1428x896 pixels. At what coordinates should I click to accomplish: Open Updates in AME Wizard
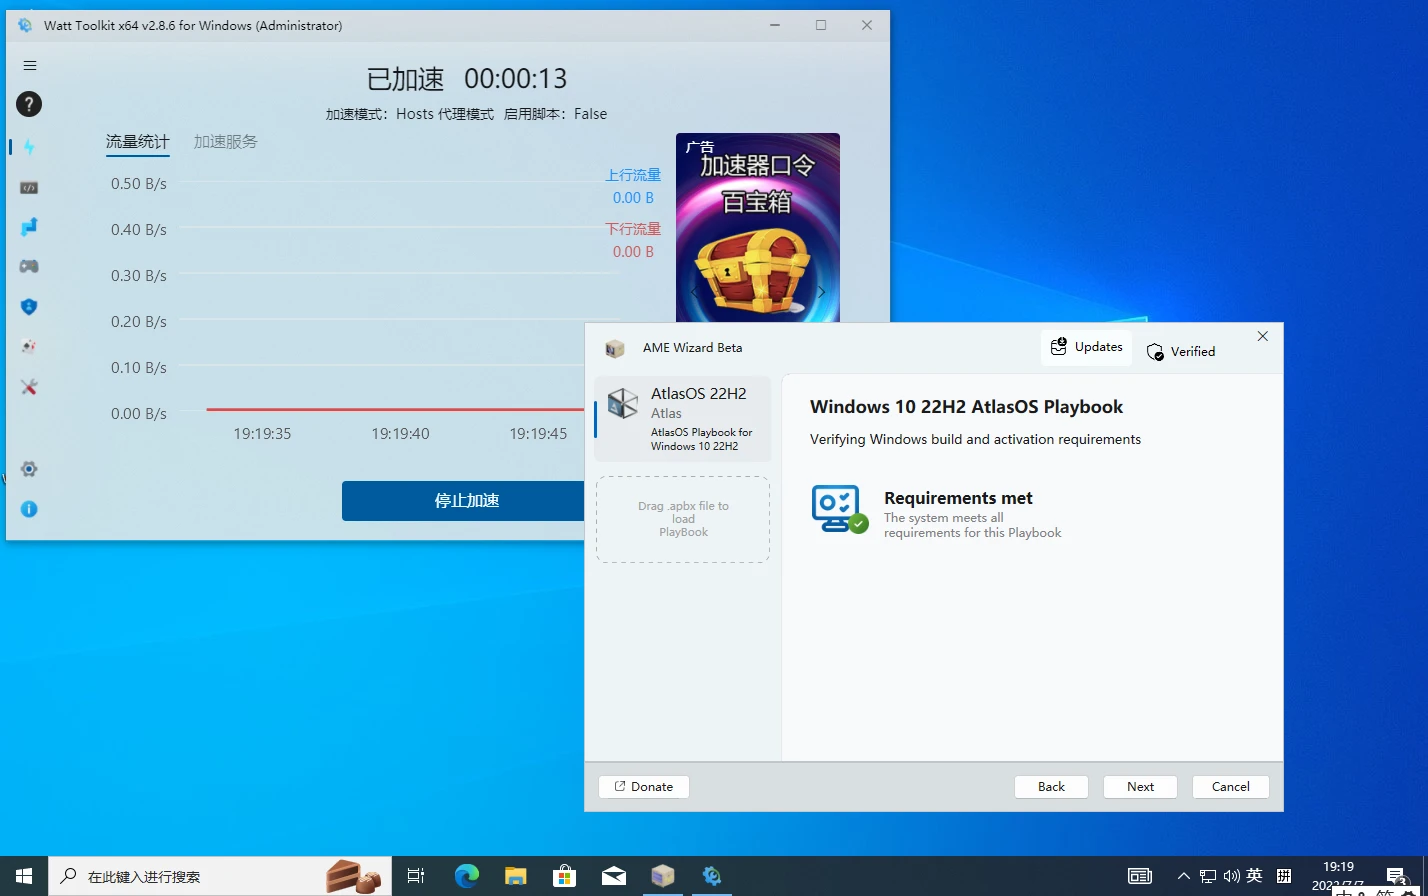pos(1086,347)
